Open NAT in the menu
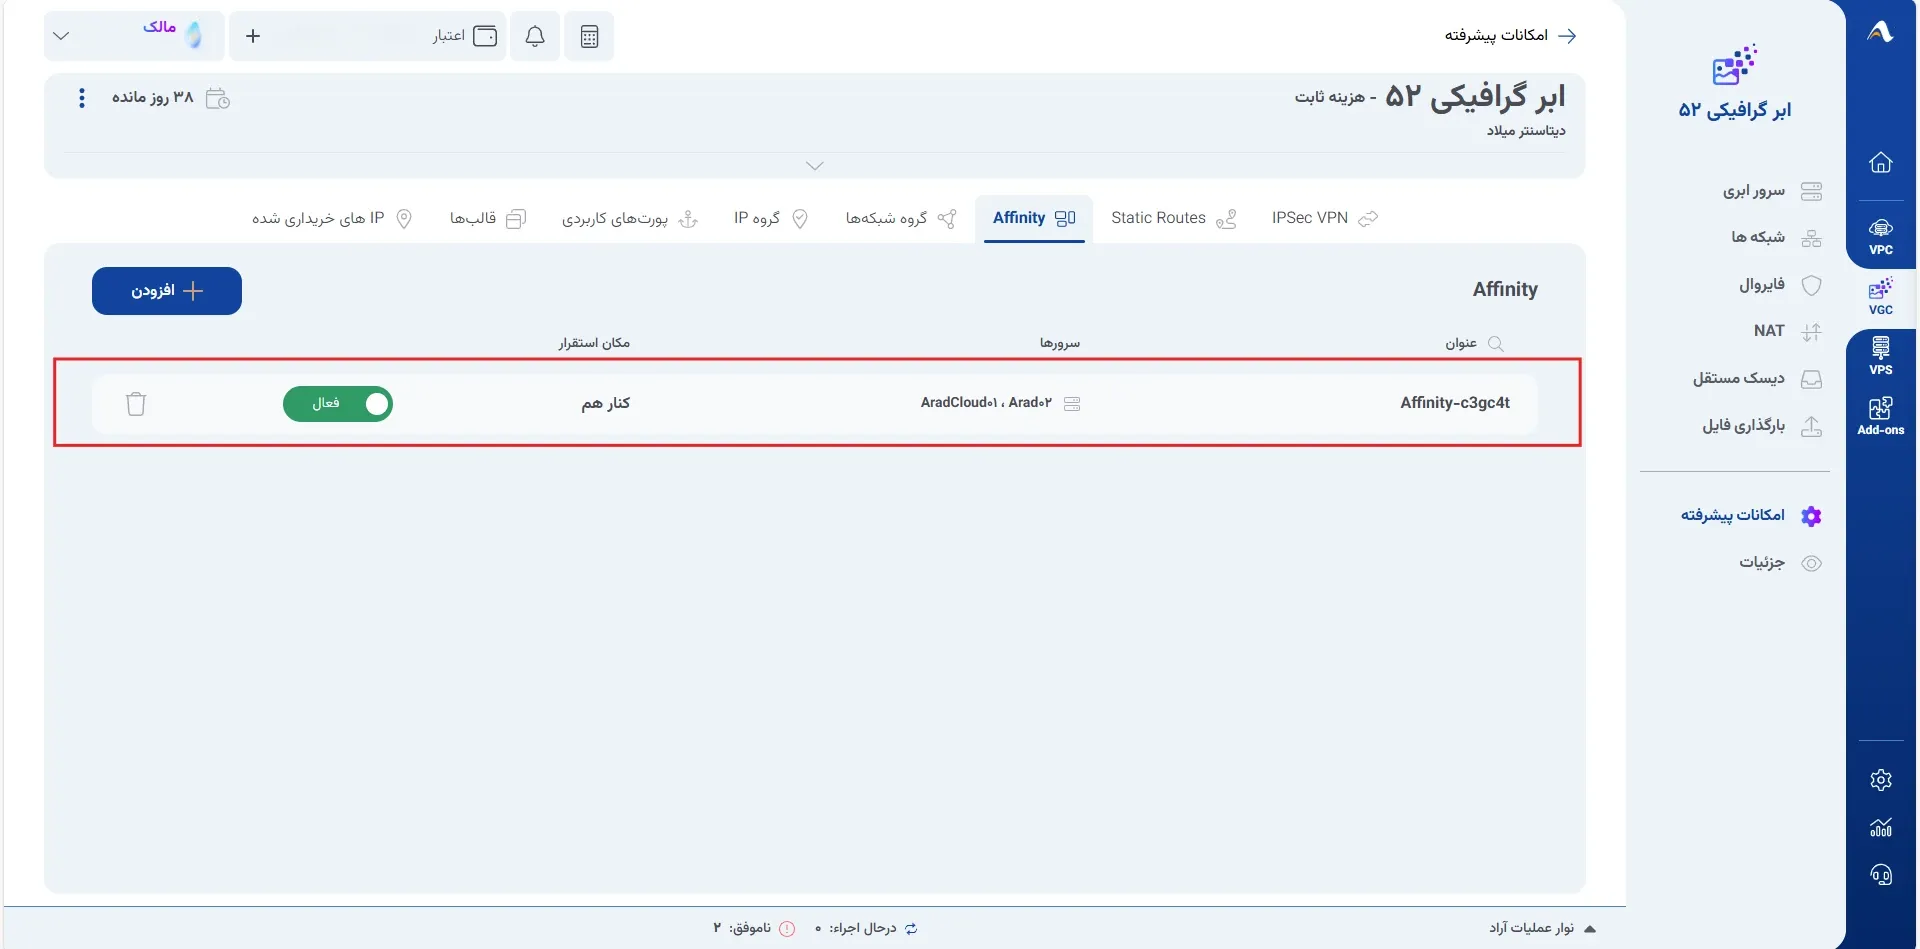Image resolution: width=1920 pixels, height=949 pixels. (1787, 331)
